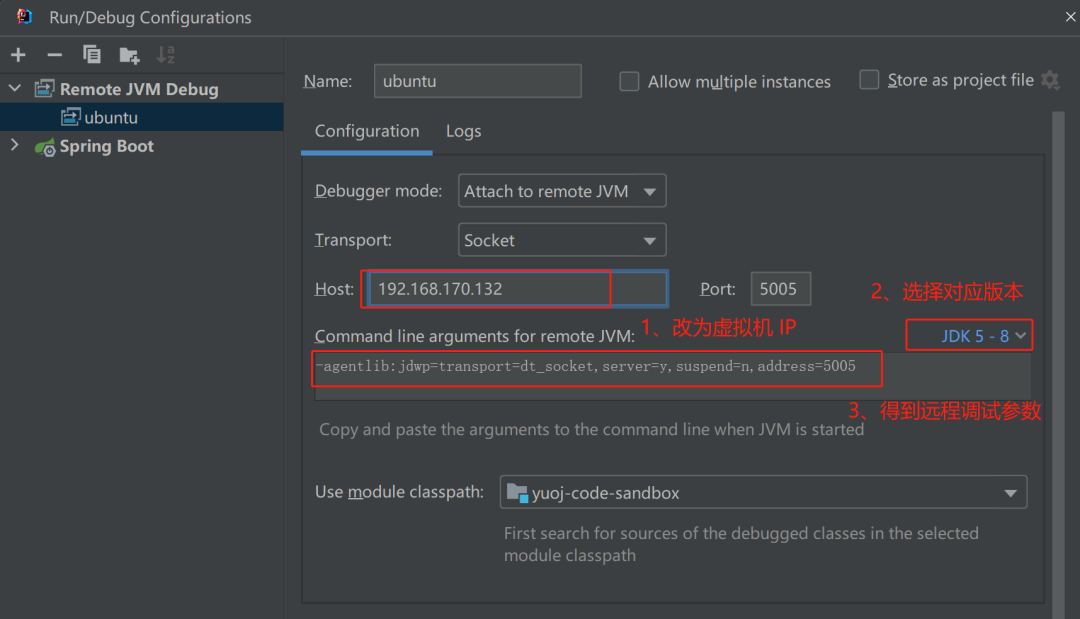Open the Transport Socket dropdown
This screenshot has height=619, width=1080.
pos(562,240)
